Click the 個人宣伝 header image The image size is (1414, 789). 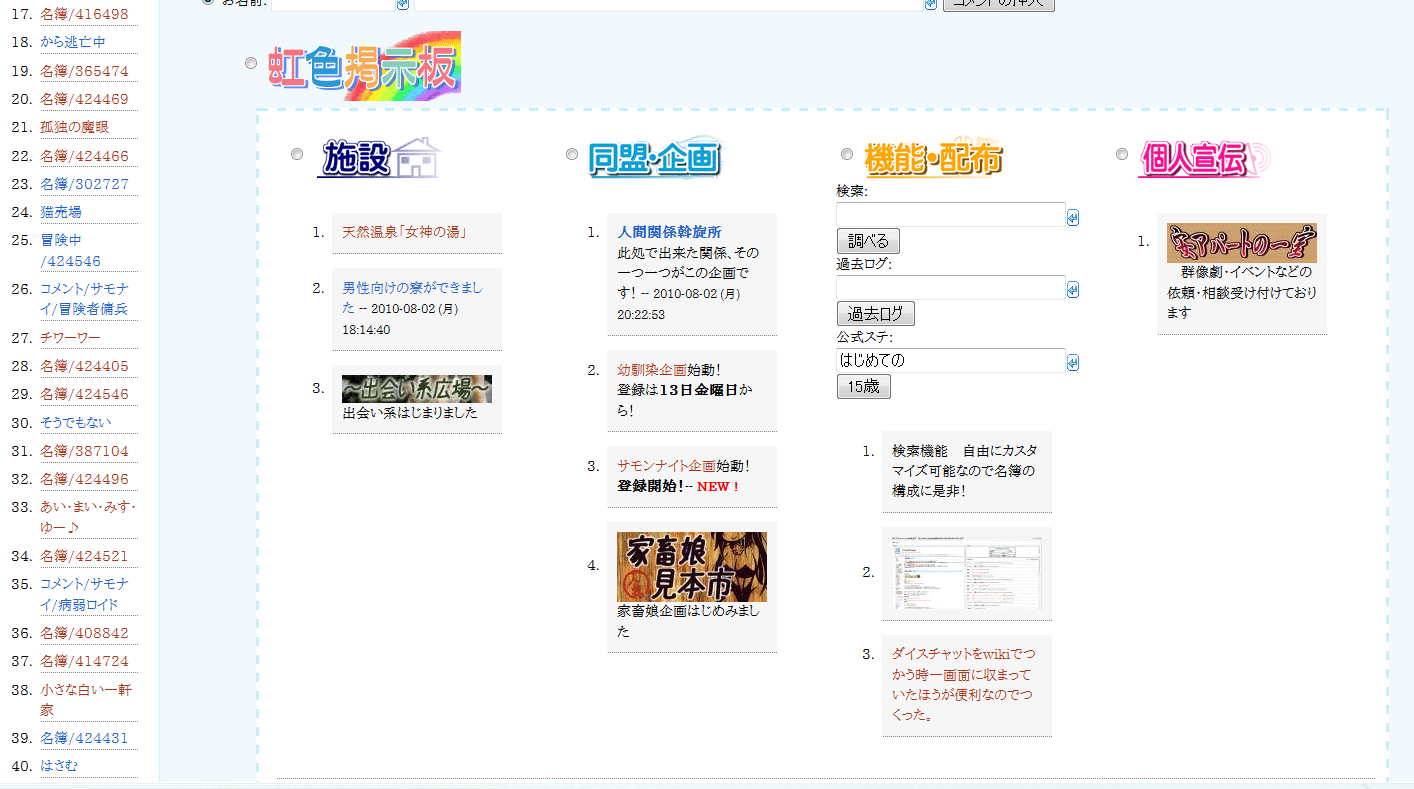tap(1203, 157)
